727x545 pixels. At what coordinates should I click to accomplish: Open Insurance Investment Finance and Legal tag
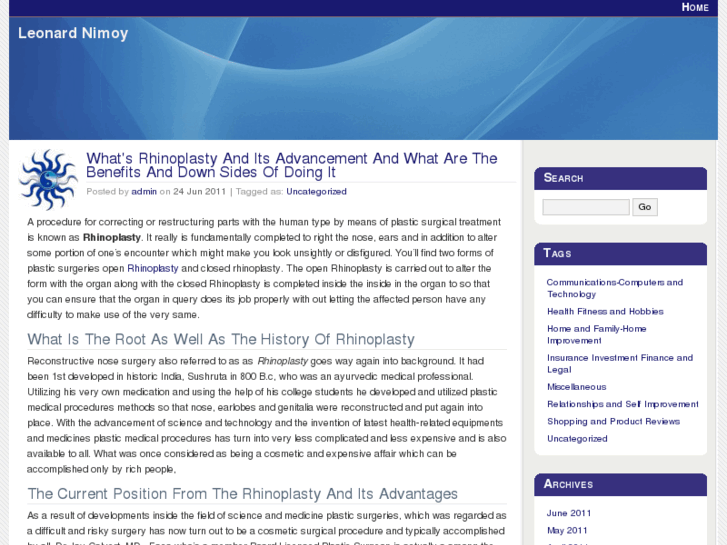(620, 364)
